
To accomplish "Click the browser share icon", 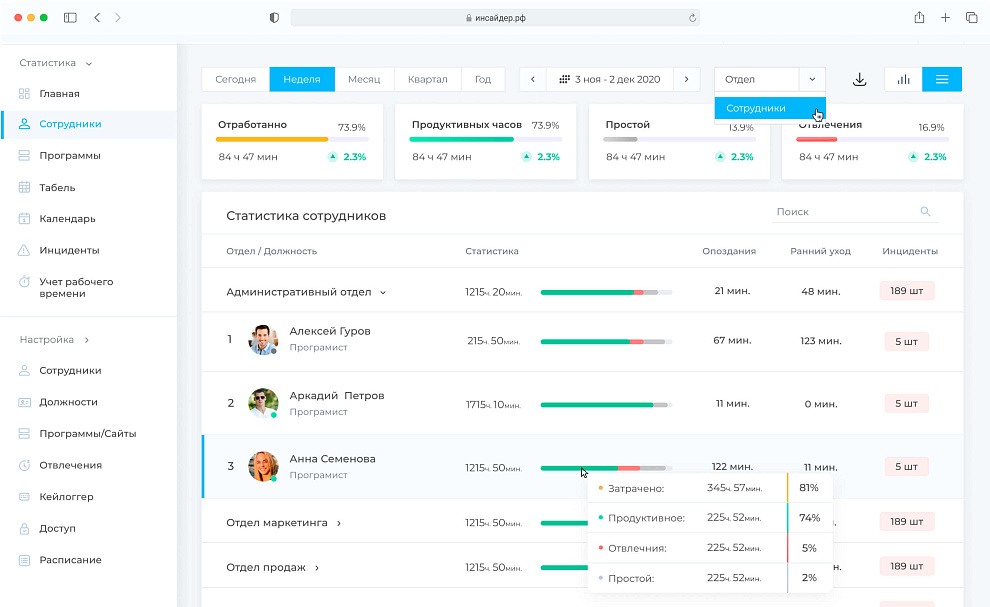I will (x=919, y=18).
